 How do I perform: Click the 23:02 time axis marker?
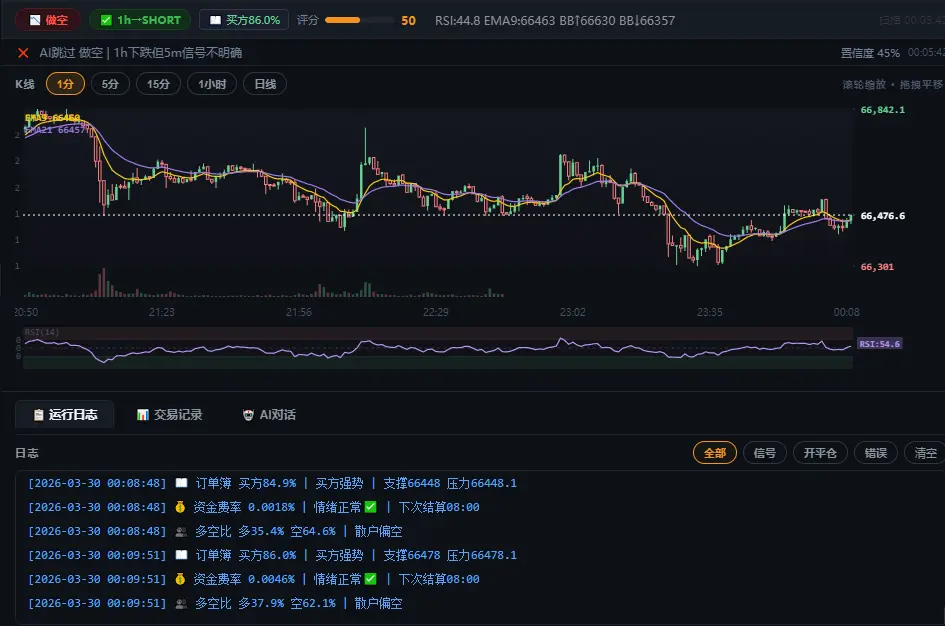tap(573, 312)
